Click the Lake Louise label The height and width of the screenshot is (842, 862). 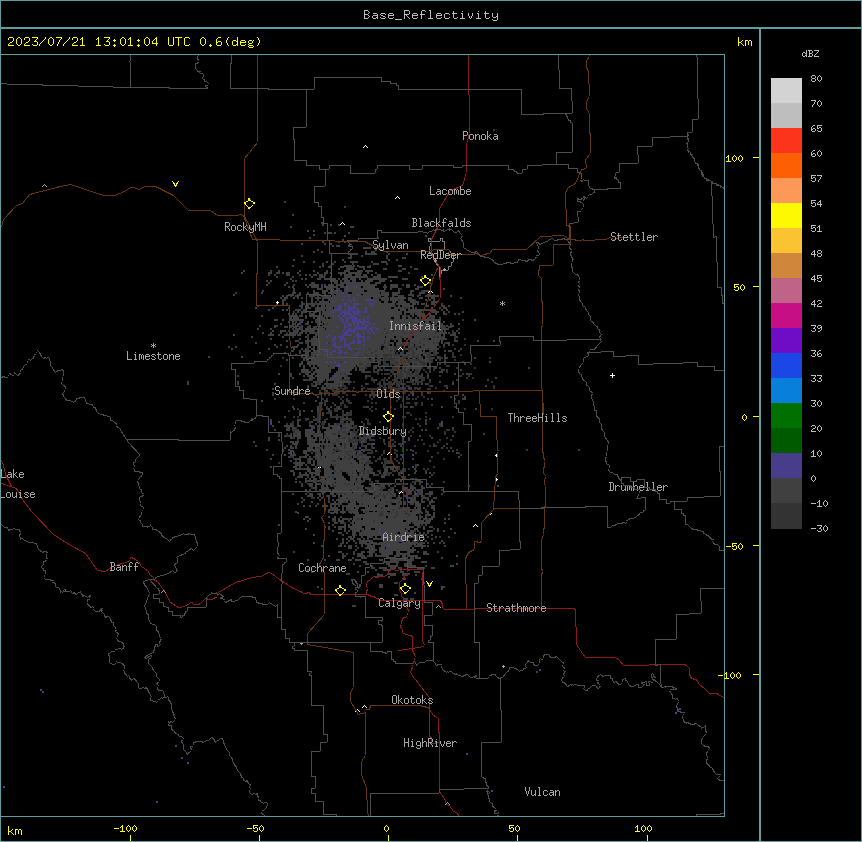tap(18, 484)
